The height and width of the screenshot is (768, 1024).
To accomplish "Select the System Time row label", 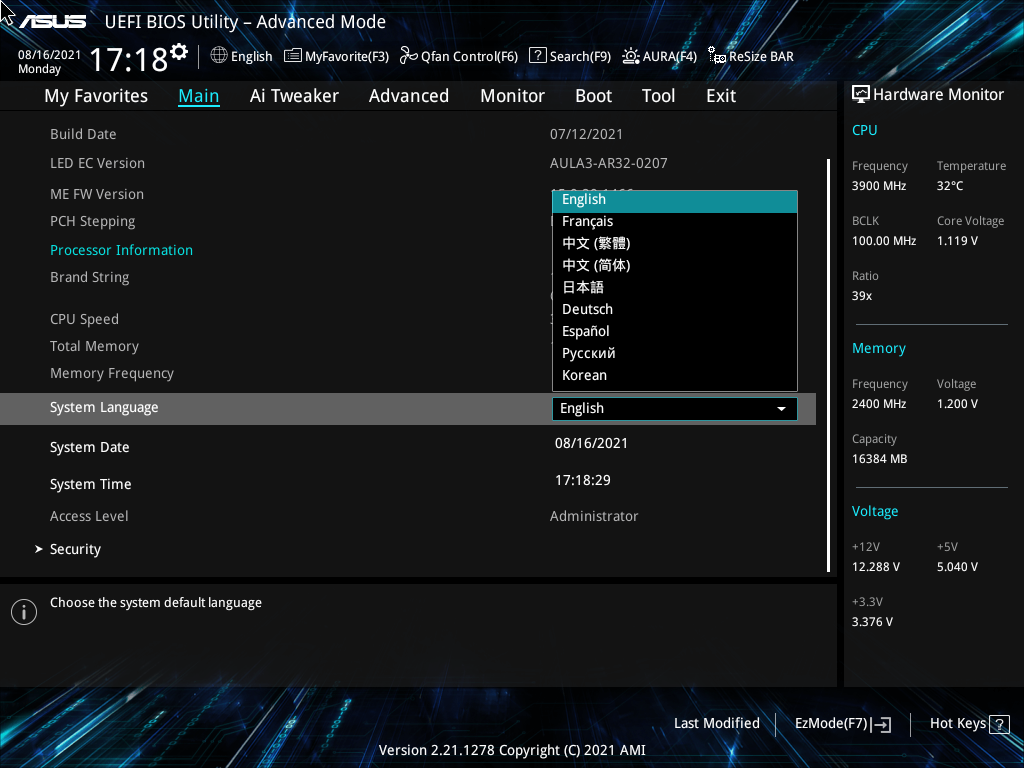I will click(x=90, y=485).
